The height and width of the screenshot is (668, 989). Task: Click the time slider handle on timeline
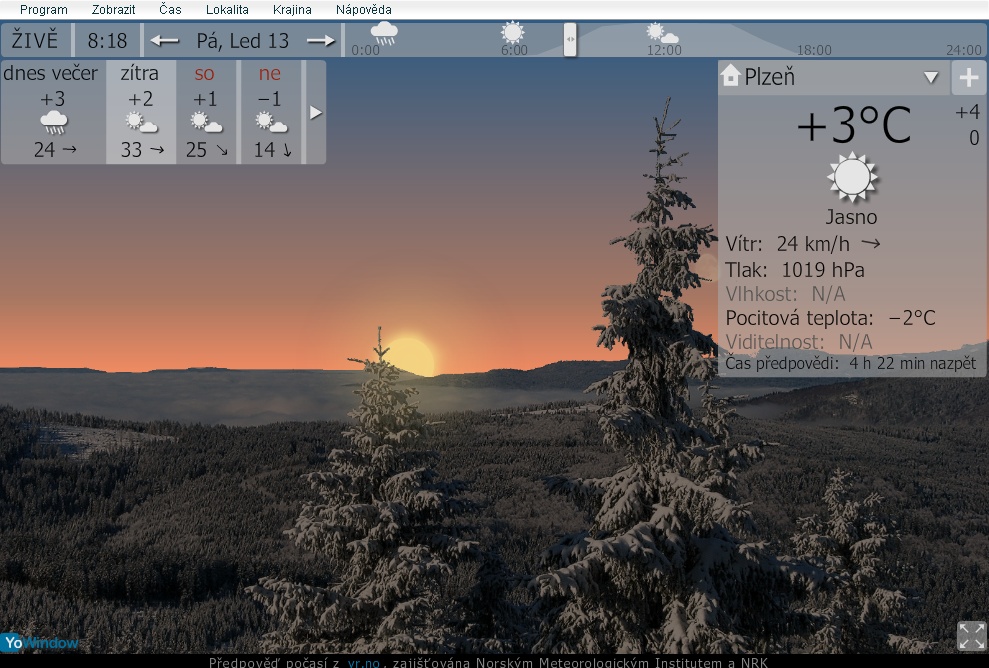pos(570,40)
